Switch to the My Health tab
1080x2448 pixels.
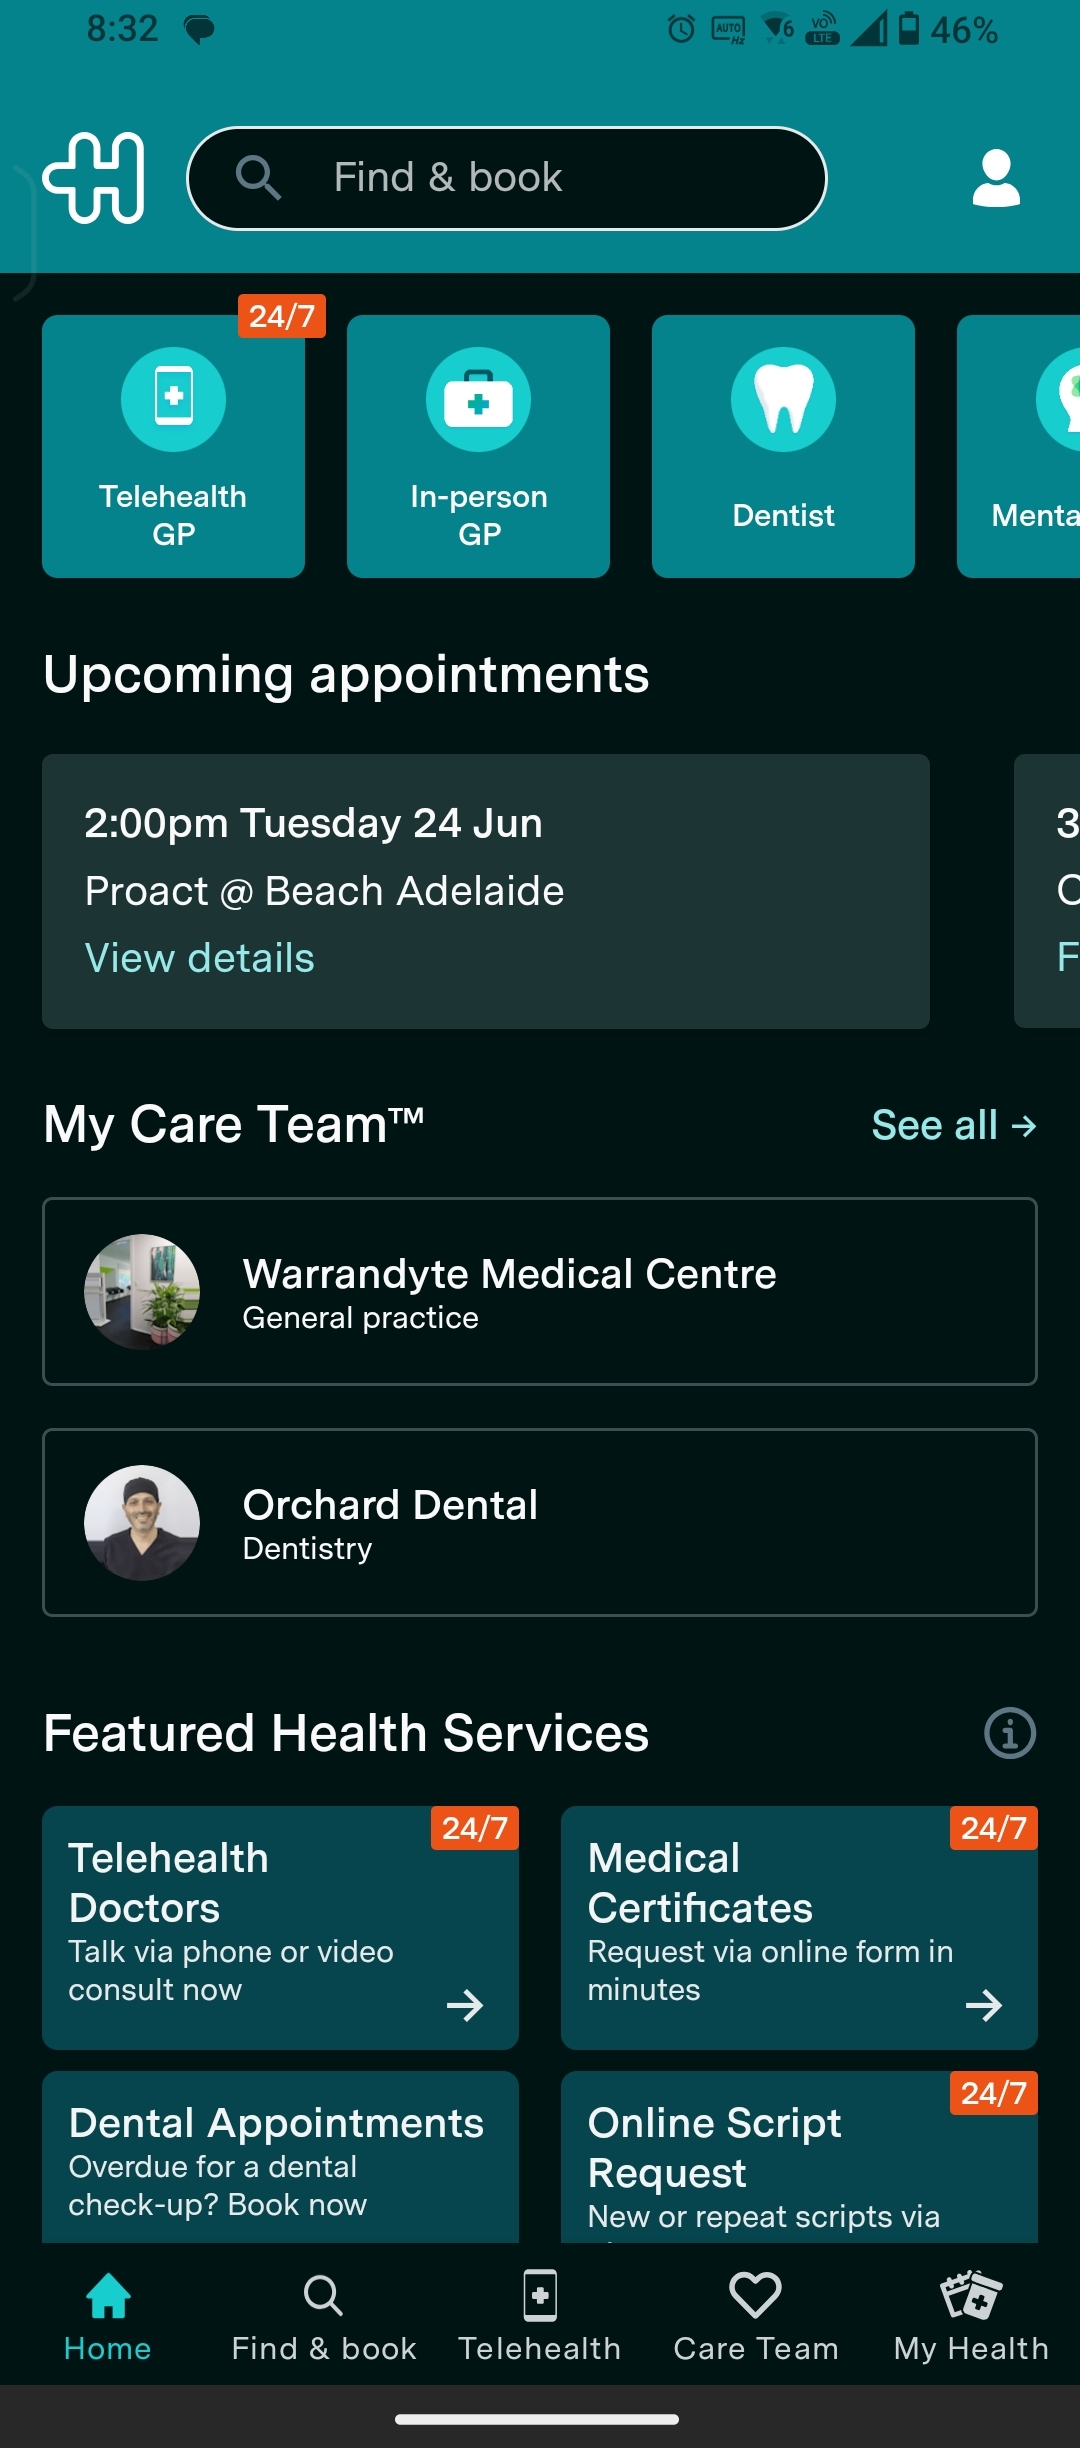point(971,2315)
